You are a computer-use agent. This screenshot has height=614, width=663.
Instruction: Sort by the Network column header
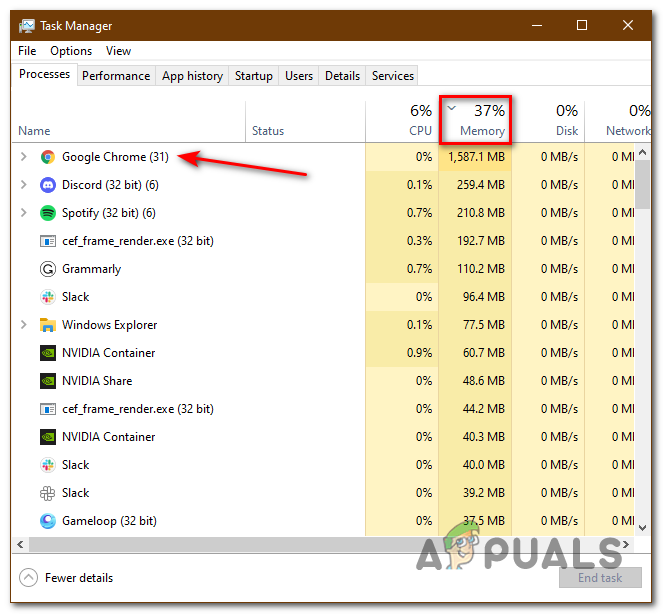pyautogui.click(x=618, y=120)
